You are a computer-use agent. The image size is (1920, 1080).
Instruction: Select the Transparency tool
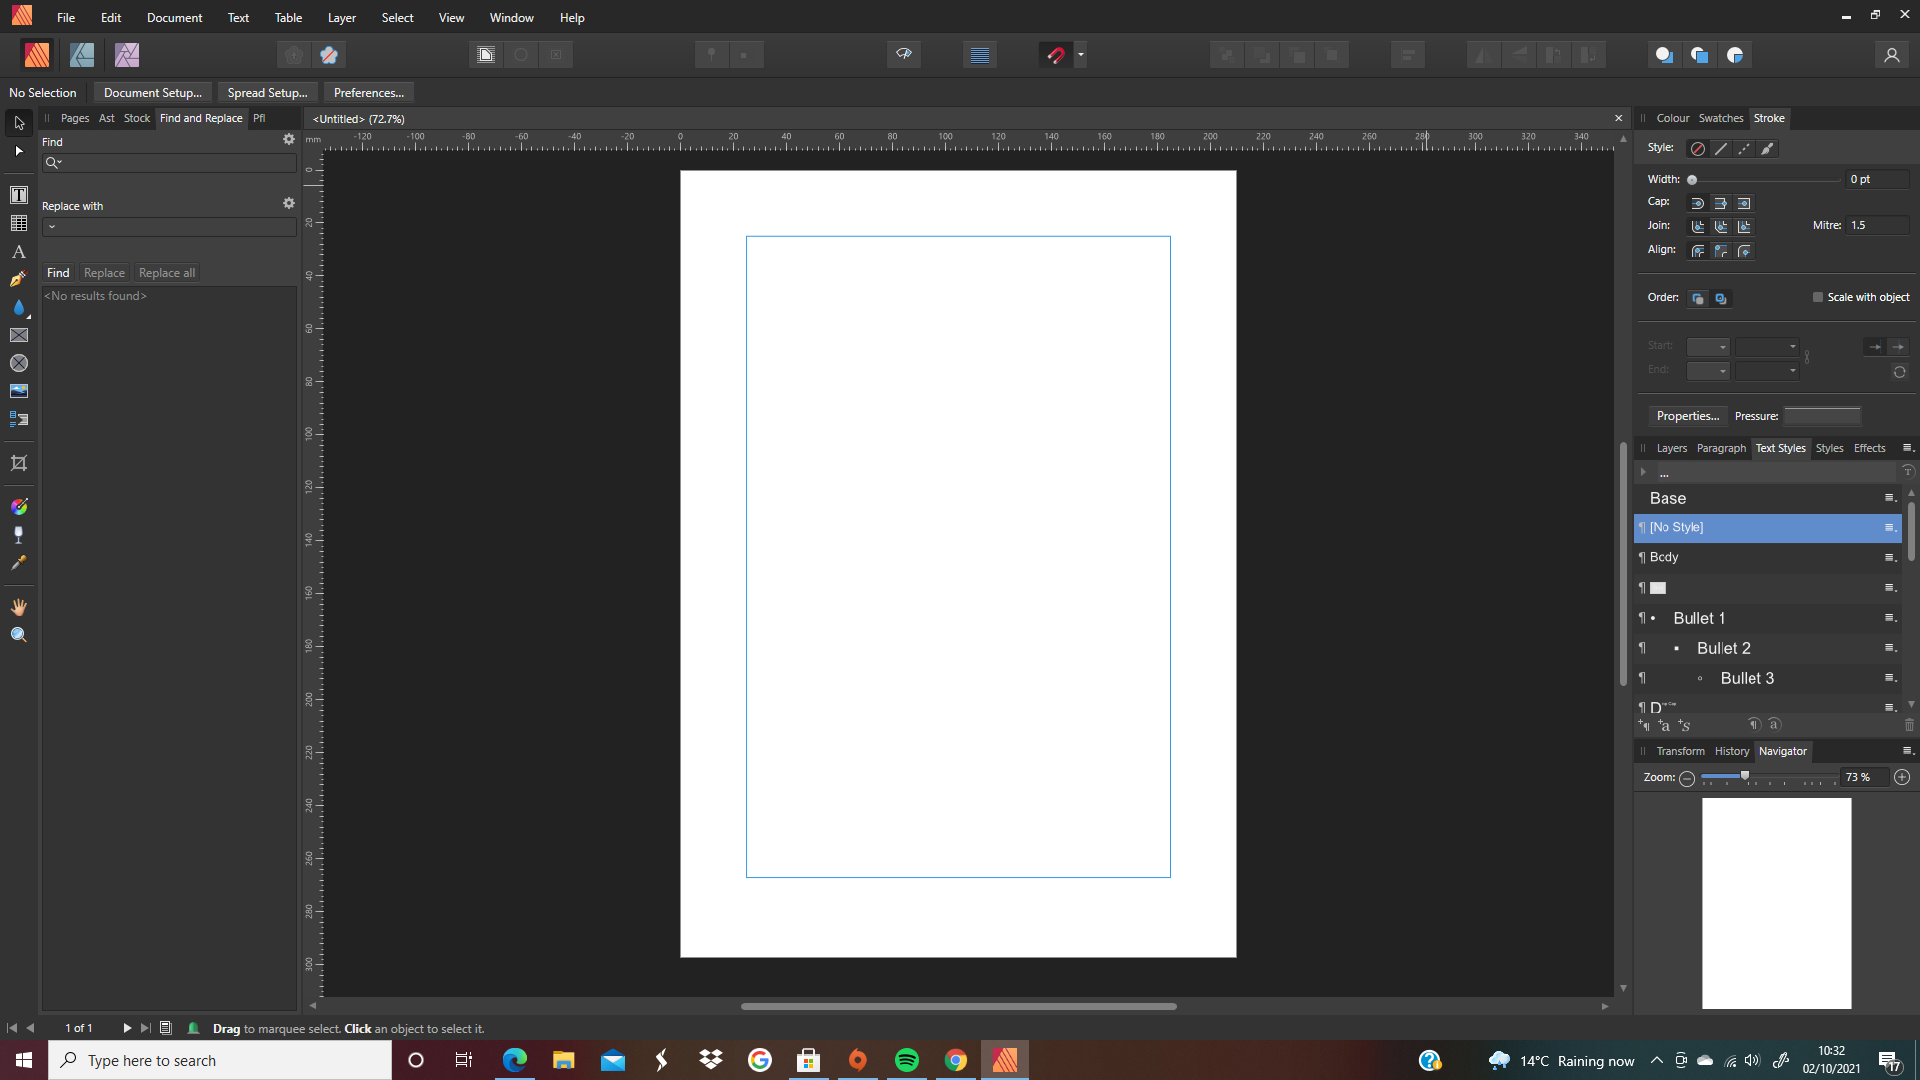18,534
